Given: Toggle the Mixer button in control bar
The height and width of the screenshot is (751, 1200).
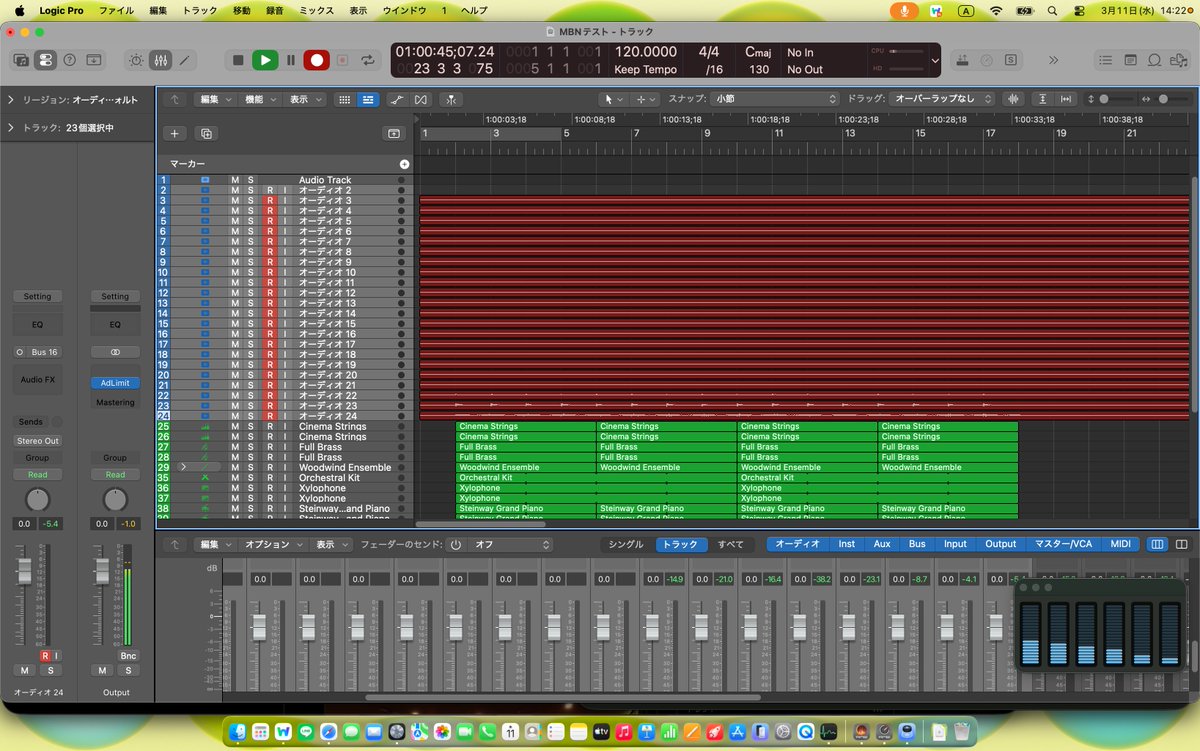Looking at the screenshot, I should click(x=161, y=60).
